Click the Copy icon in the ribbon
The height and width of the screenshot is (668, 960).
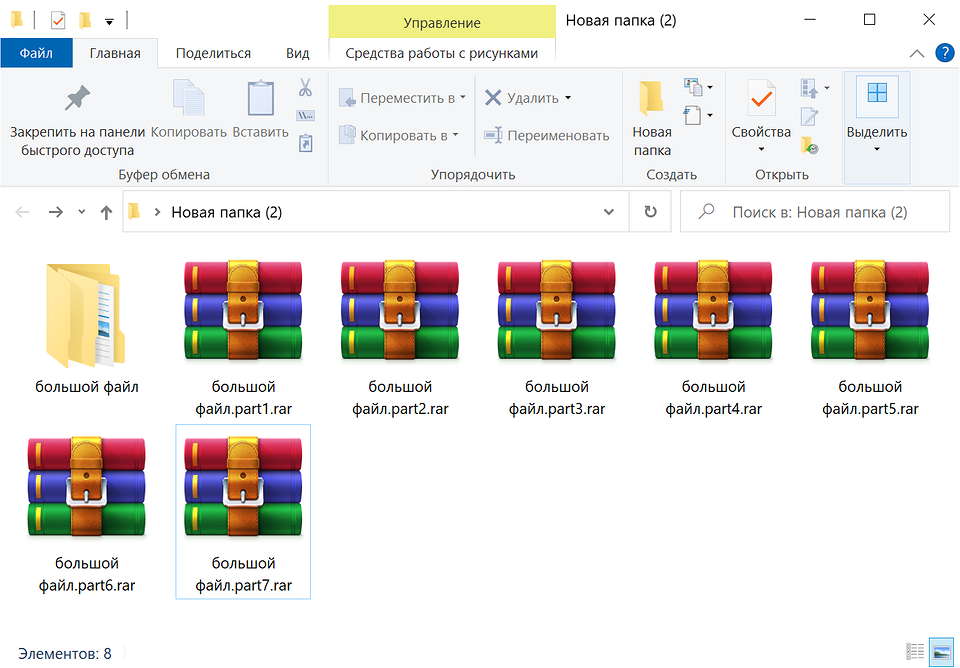pyautogui.click(x=189, y=97)
